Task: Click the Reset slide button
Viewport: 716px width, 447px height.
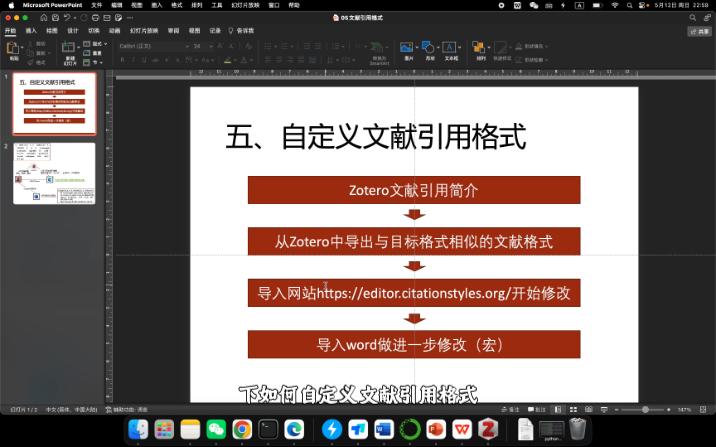Action: (x=92, y=53)
